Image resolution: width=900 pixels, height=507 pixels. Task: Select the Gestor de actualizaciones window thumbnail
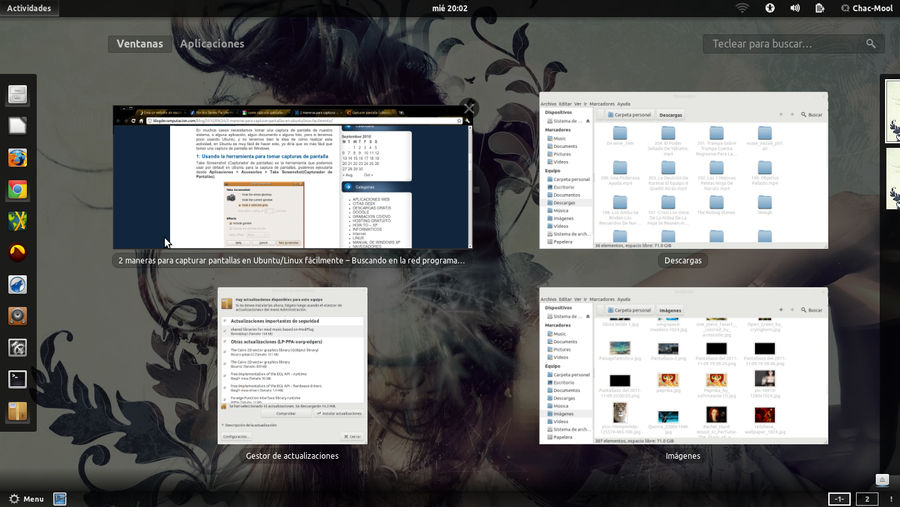coord(292,365)
